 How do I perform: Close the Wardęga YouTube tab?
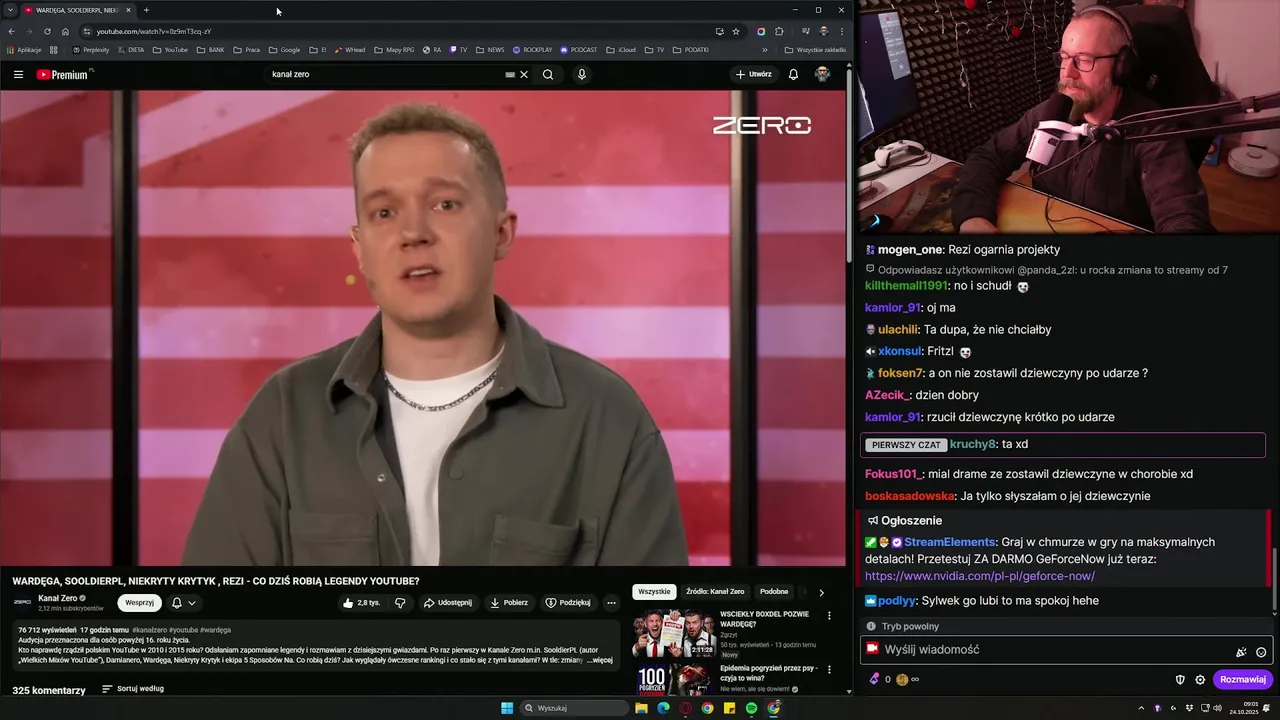click(x=128, y=10)
